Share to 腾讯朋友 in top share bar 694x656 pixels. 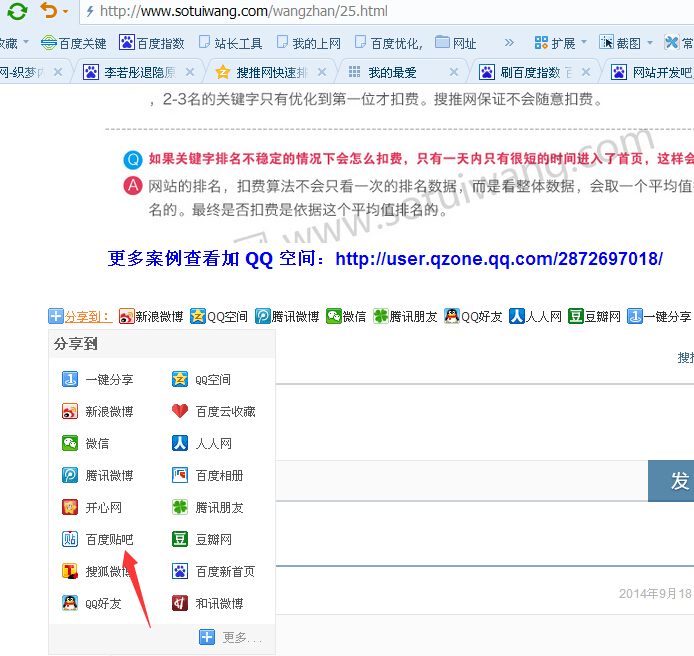[x=405, y=316]
